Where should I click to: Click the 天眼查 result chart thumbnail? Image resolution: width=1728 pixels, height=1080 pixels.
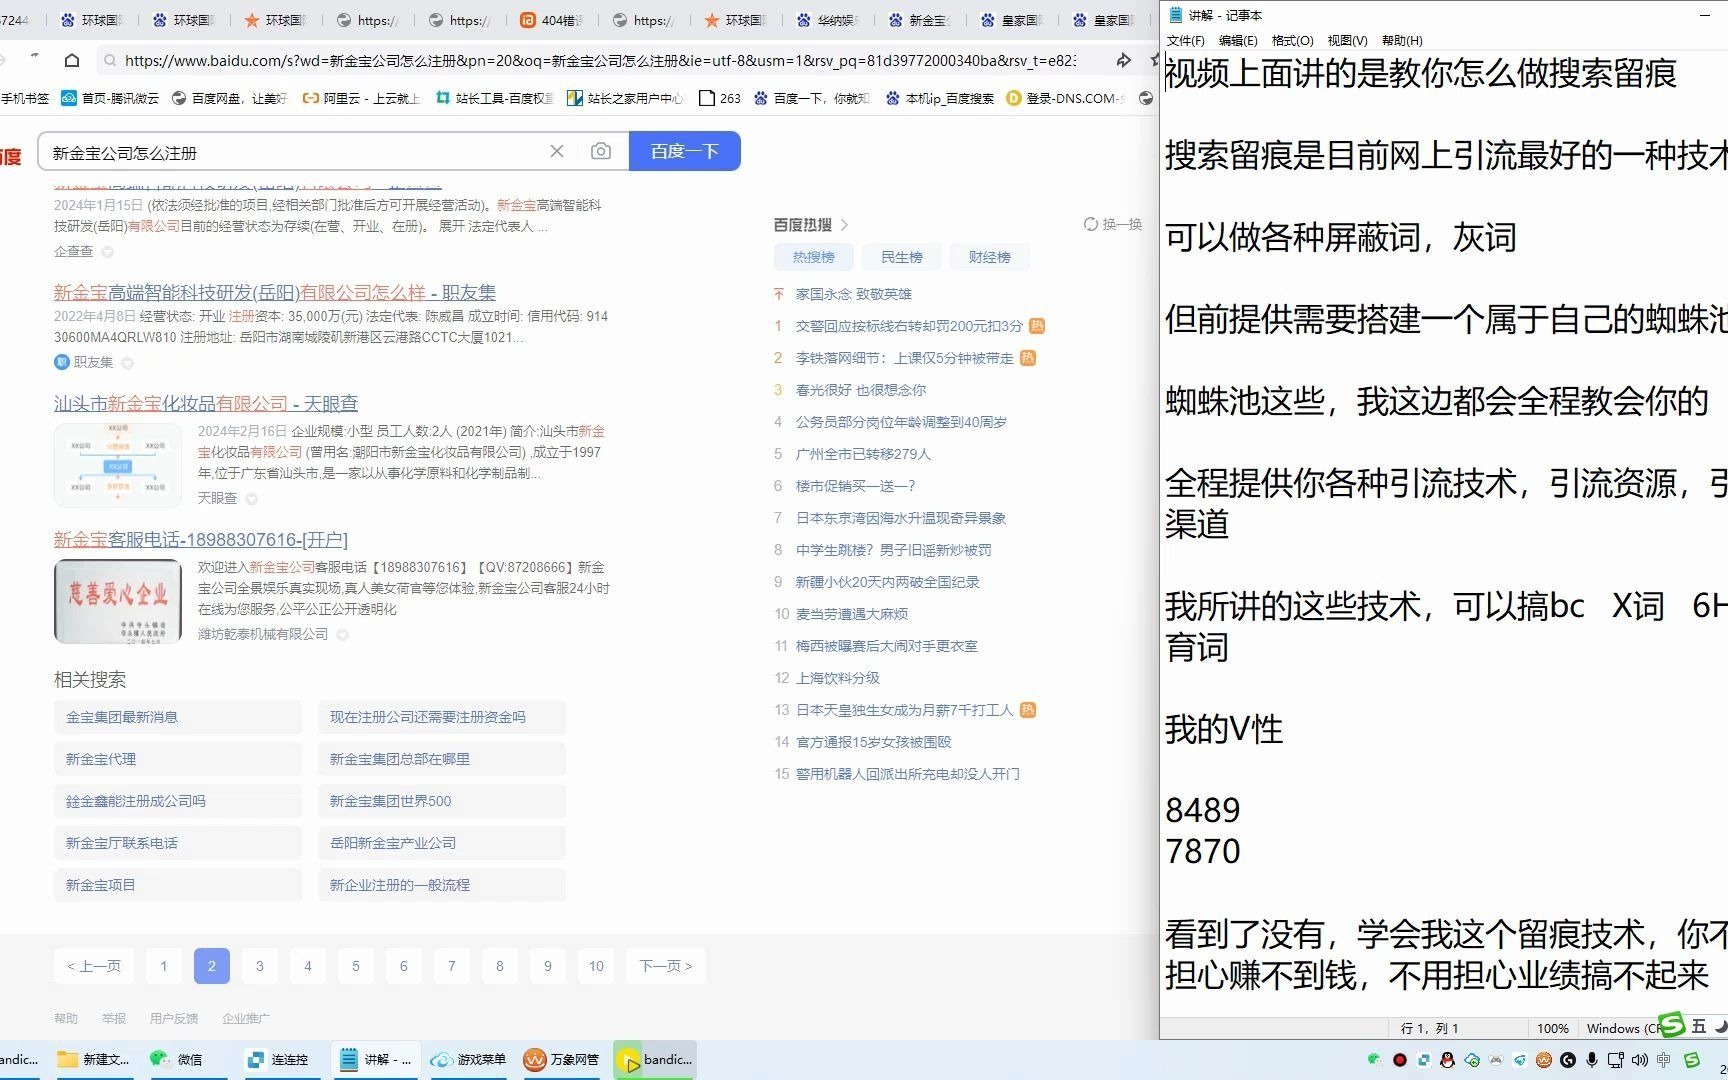(x=118, y=464)
